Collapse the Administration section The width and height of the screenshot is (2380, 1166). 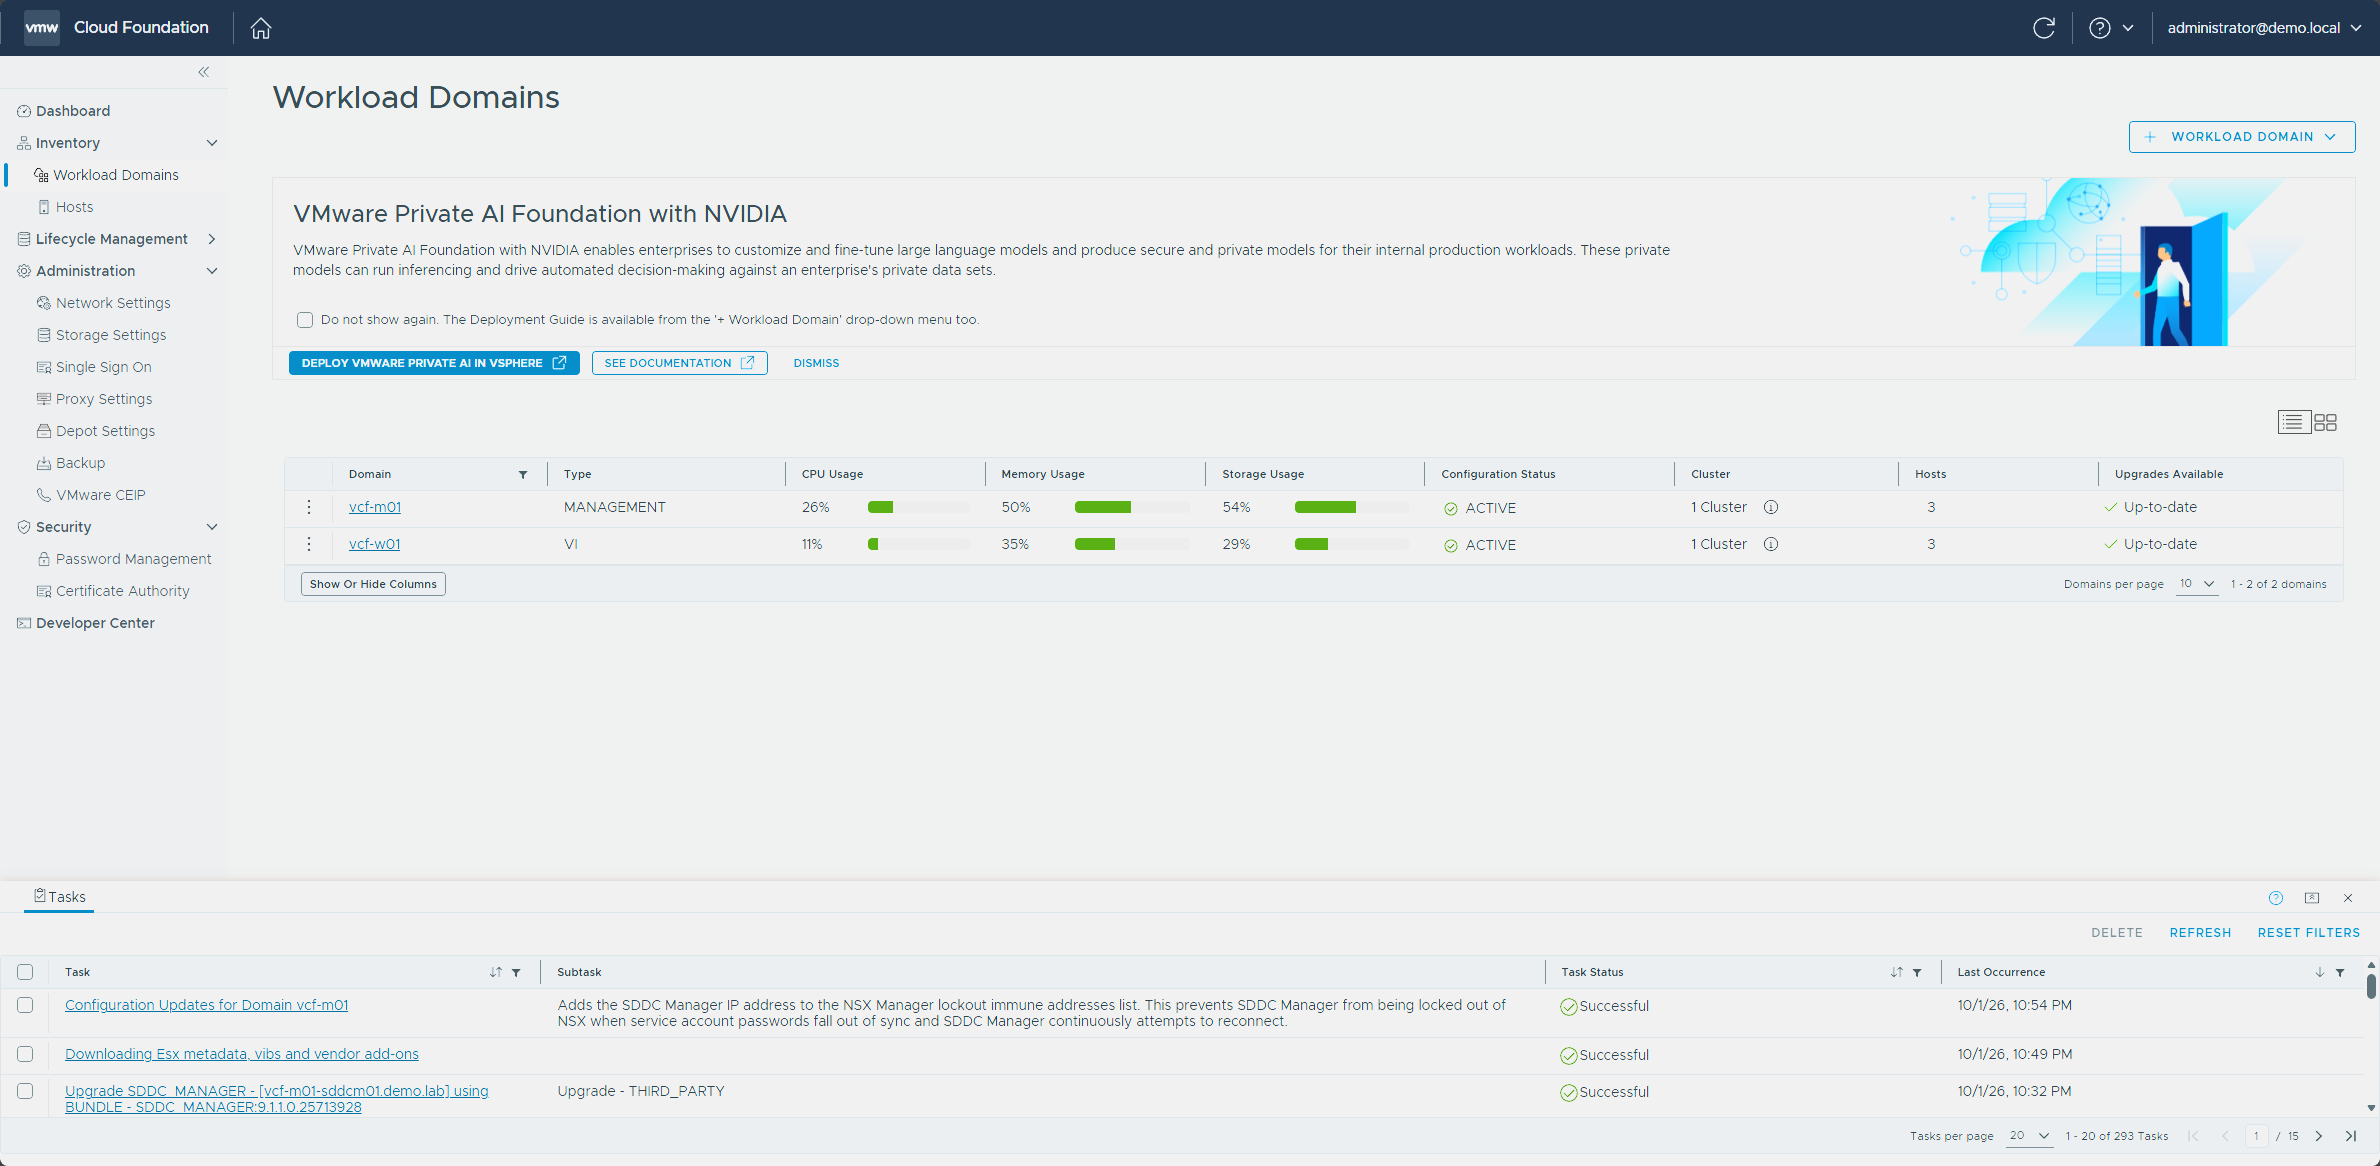click(212, 271)
